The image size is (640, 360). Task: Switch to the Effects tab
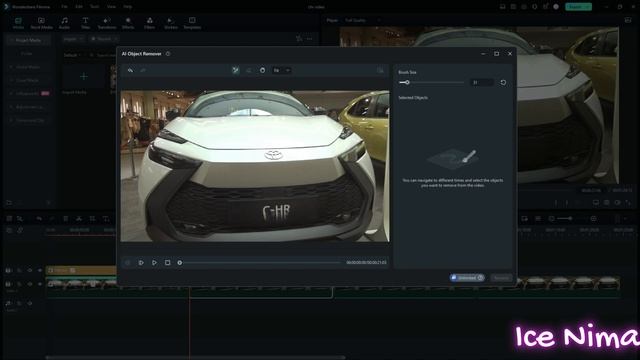click(128, 23)
